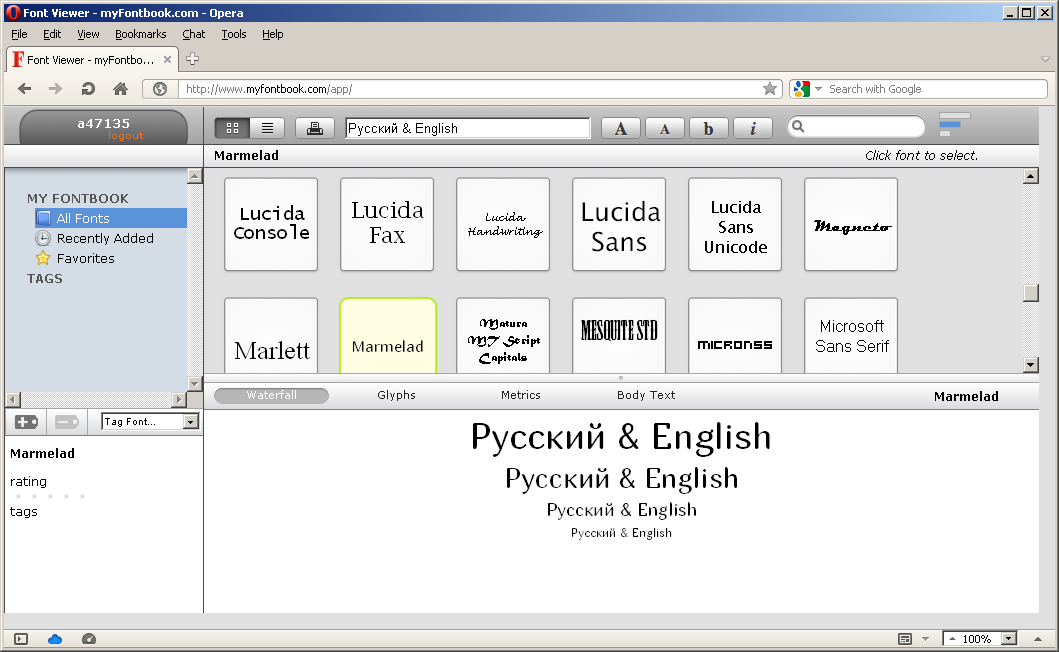The width and height of the screenshot is (1059, 652).
Task: Click the browser forward arrow
Action: (55, 89)
